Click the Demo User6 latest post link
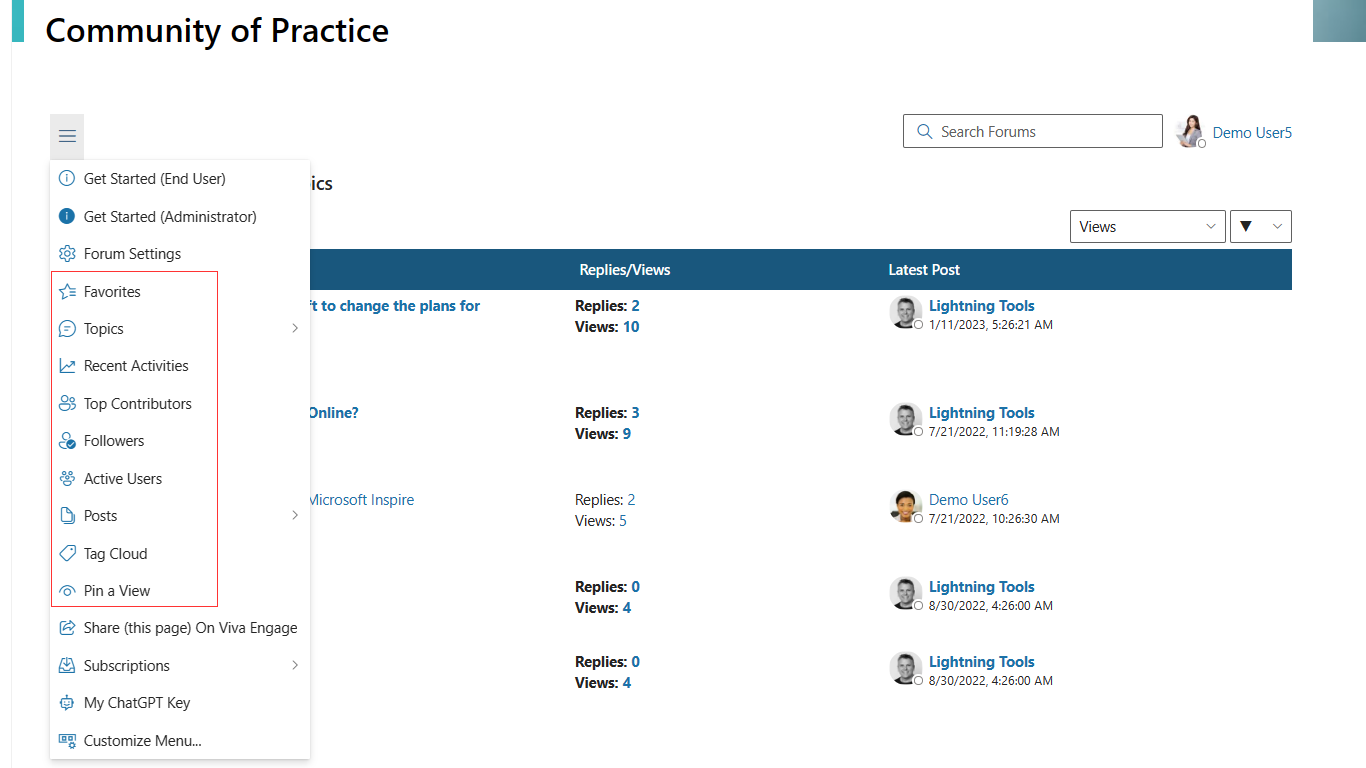The image size is (1366, 768). click(968, 500)
